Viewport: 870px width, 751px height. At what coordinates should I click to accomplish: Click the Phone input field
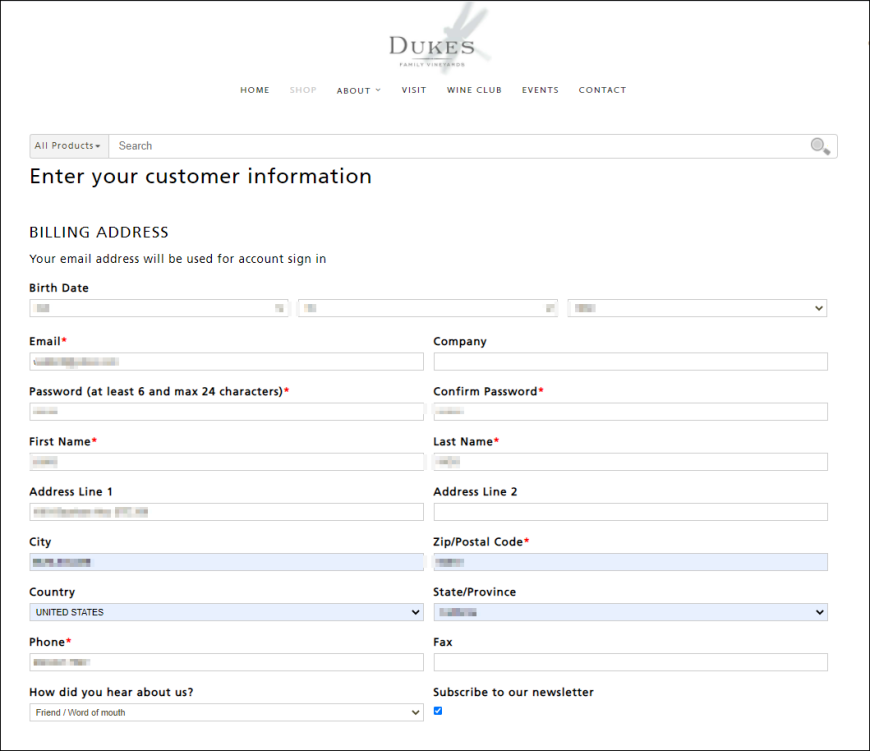click(226, 662)
